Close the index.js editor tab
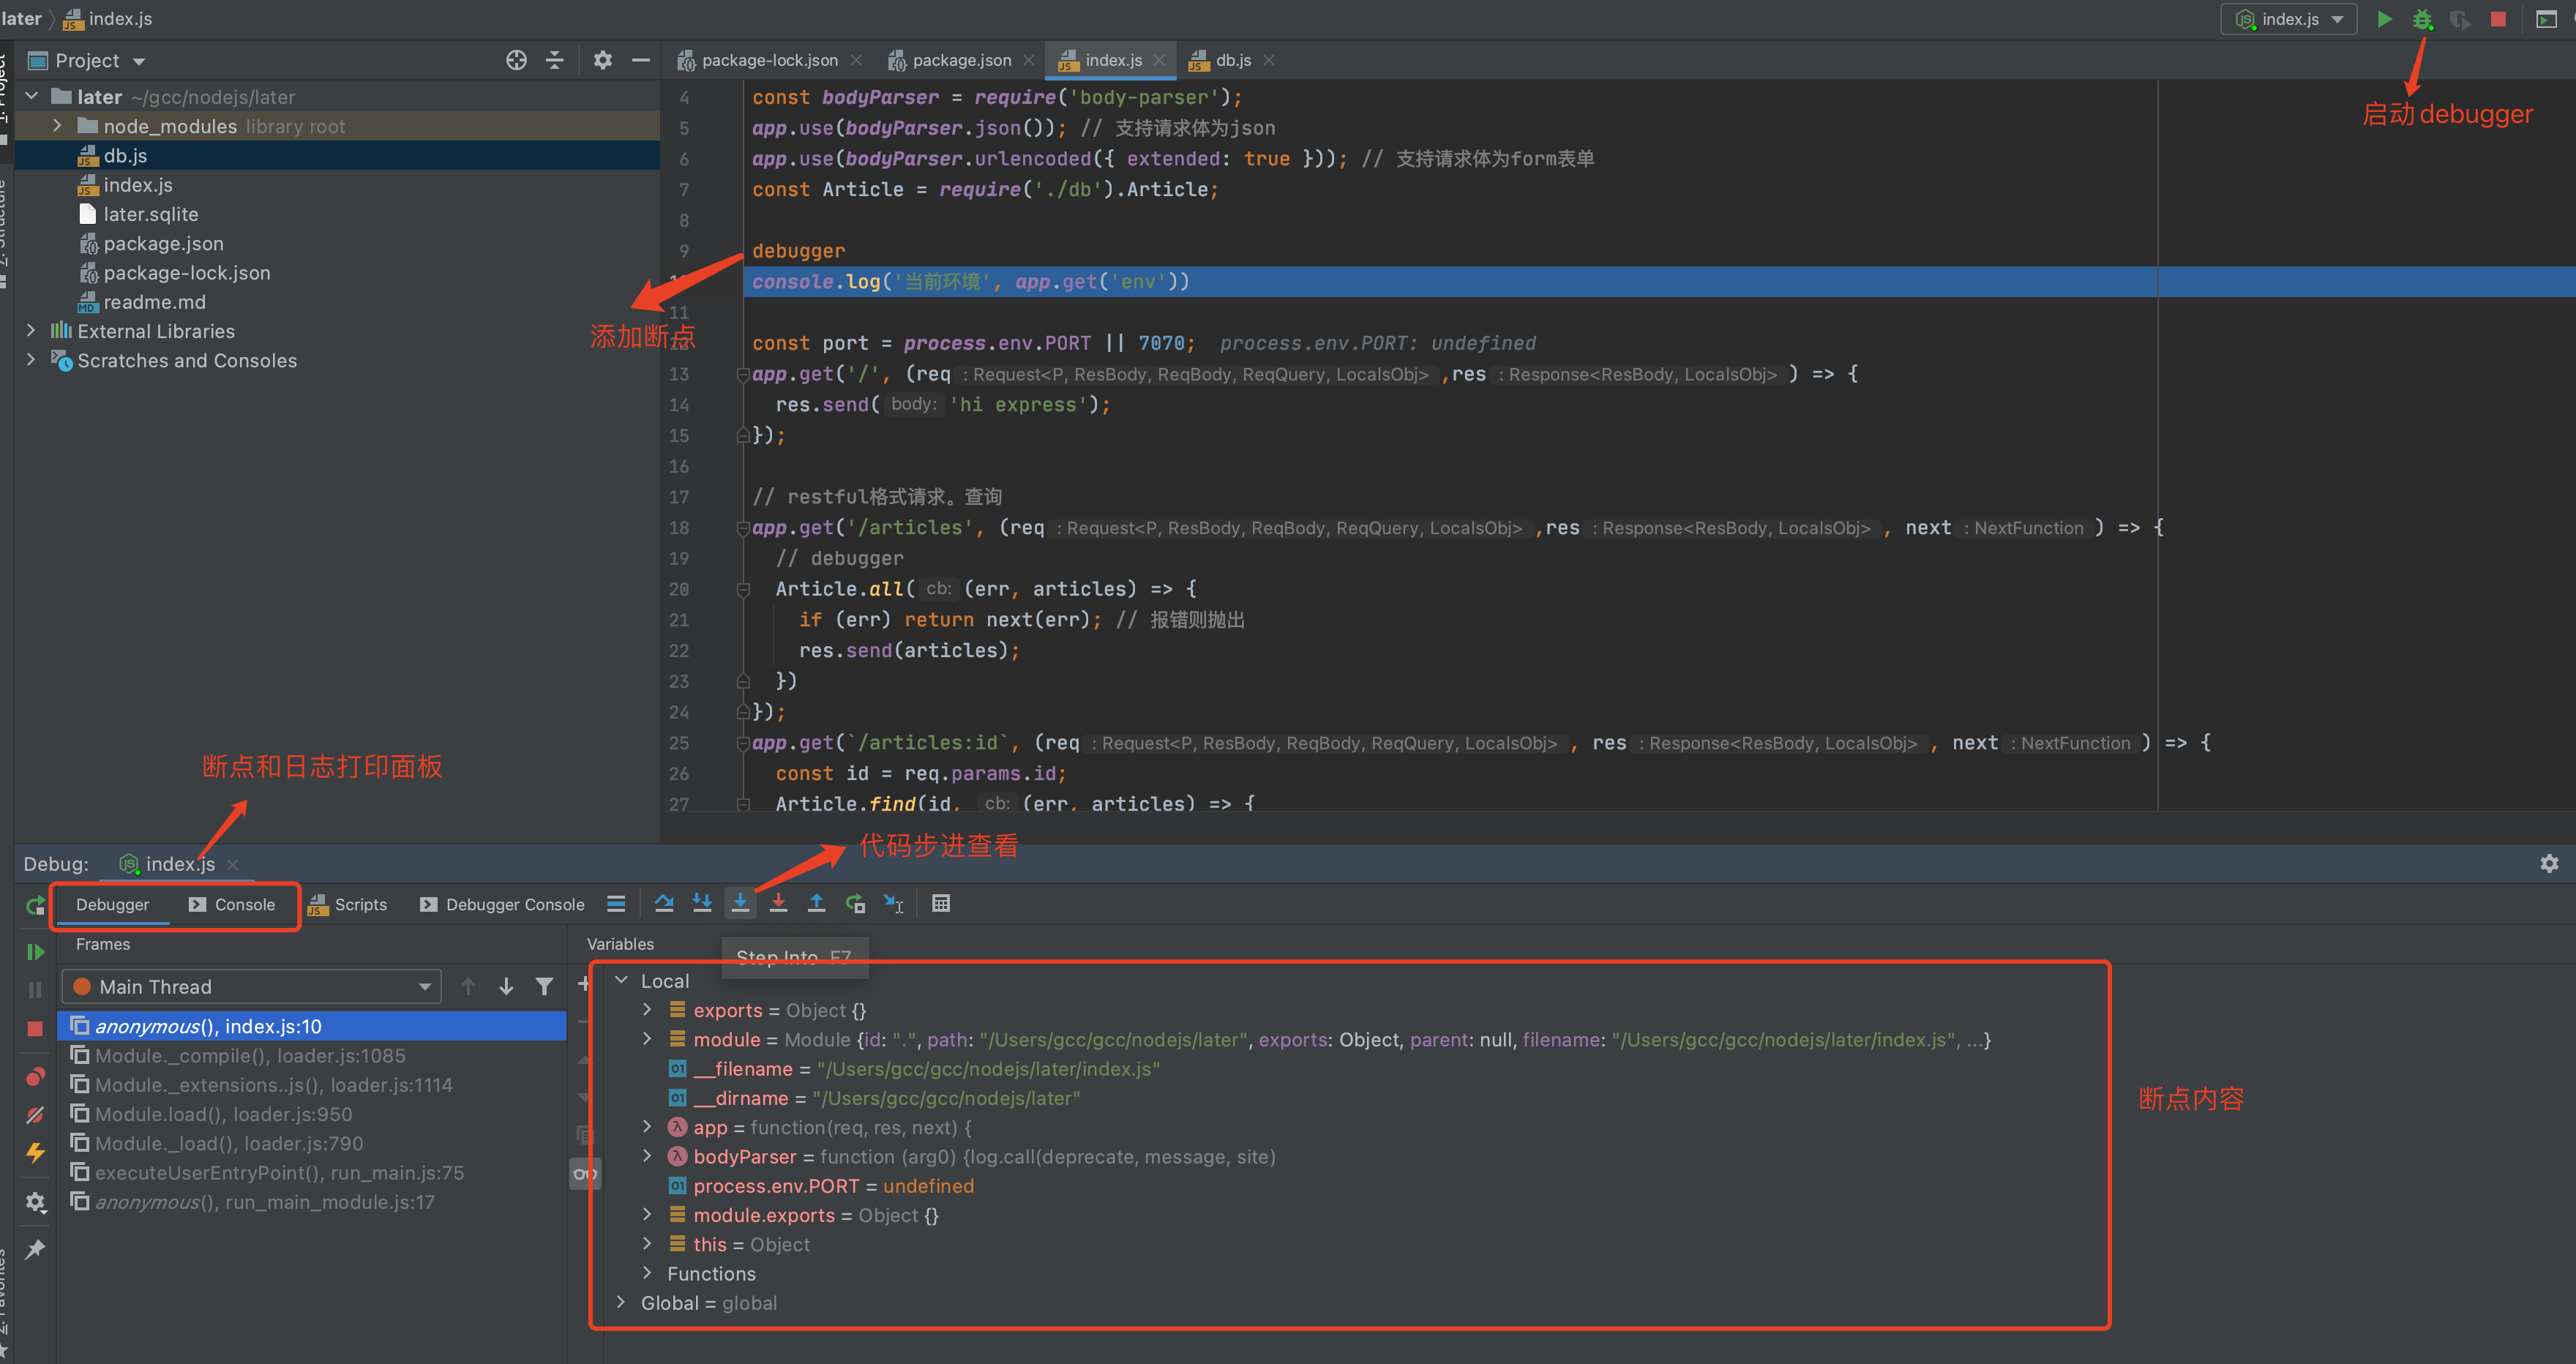 point(1159,60)
